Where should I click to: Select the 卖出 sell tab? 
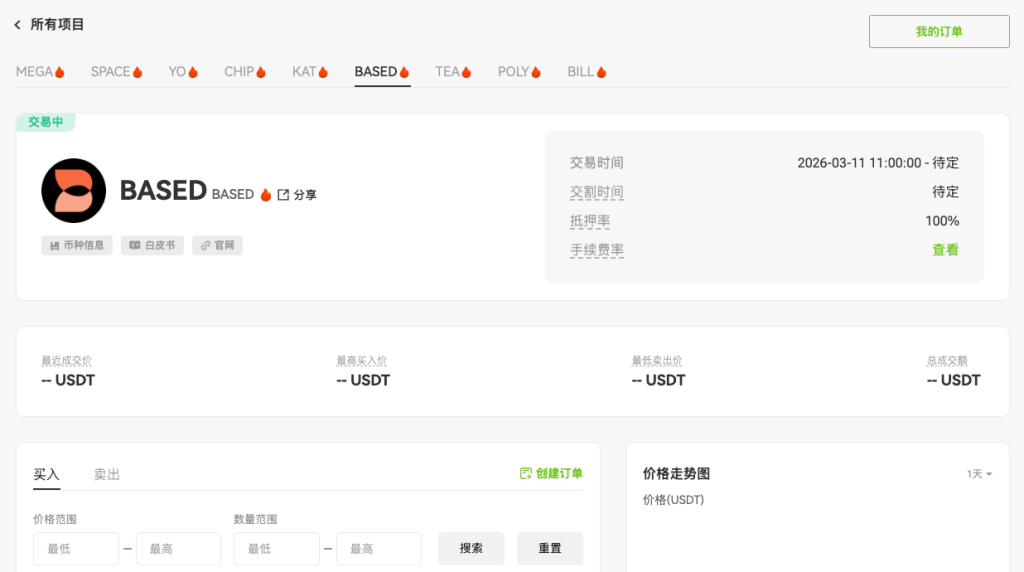[106, 475]
